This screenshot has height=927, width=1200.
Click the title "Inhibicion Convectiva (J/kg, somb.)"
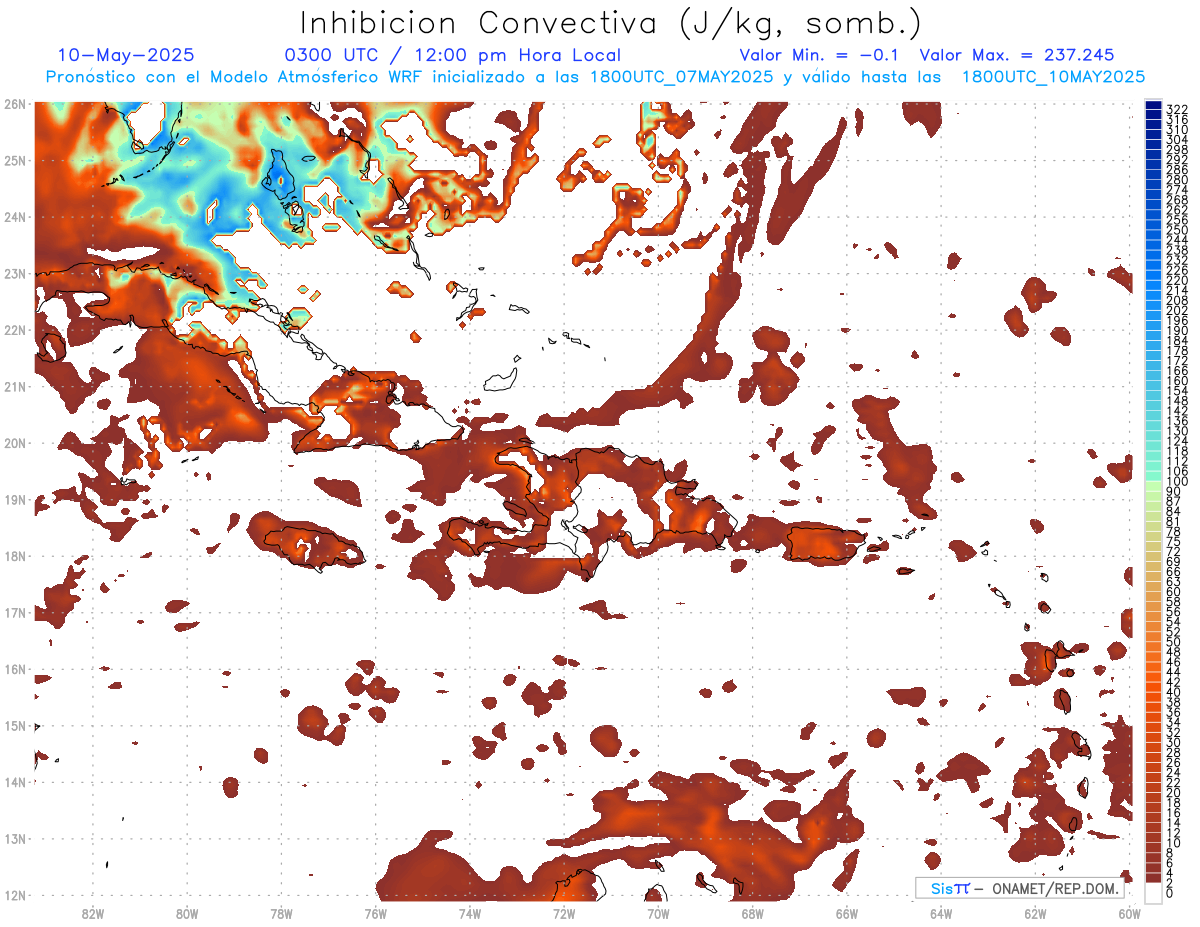tap(612, 23)
